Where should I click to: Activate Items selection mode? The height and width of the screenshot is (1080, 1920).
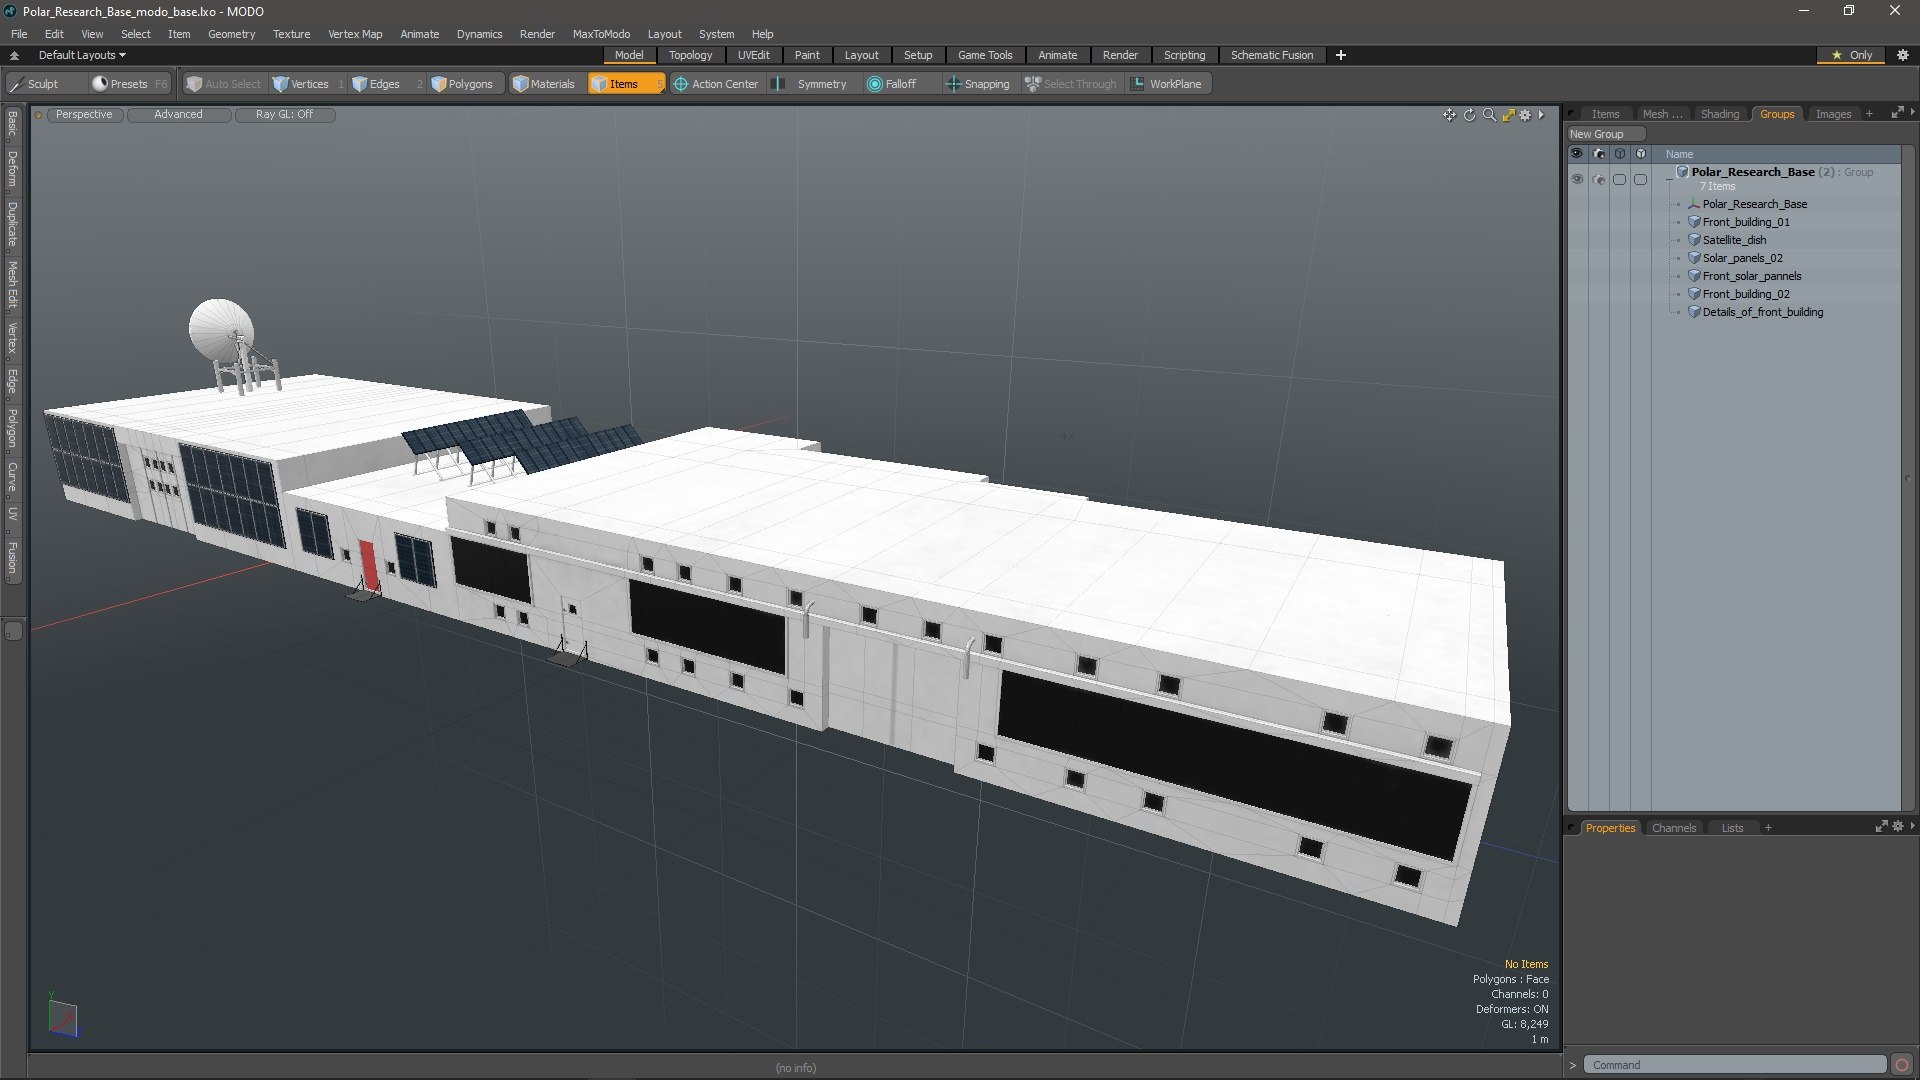tap(625, 84)
